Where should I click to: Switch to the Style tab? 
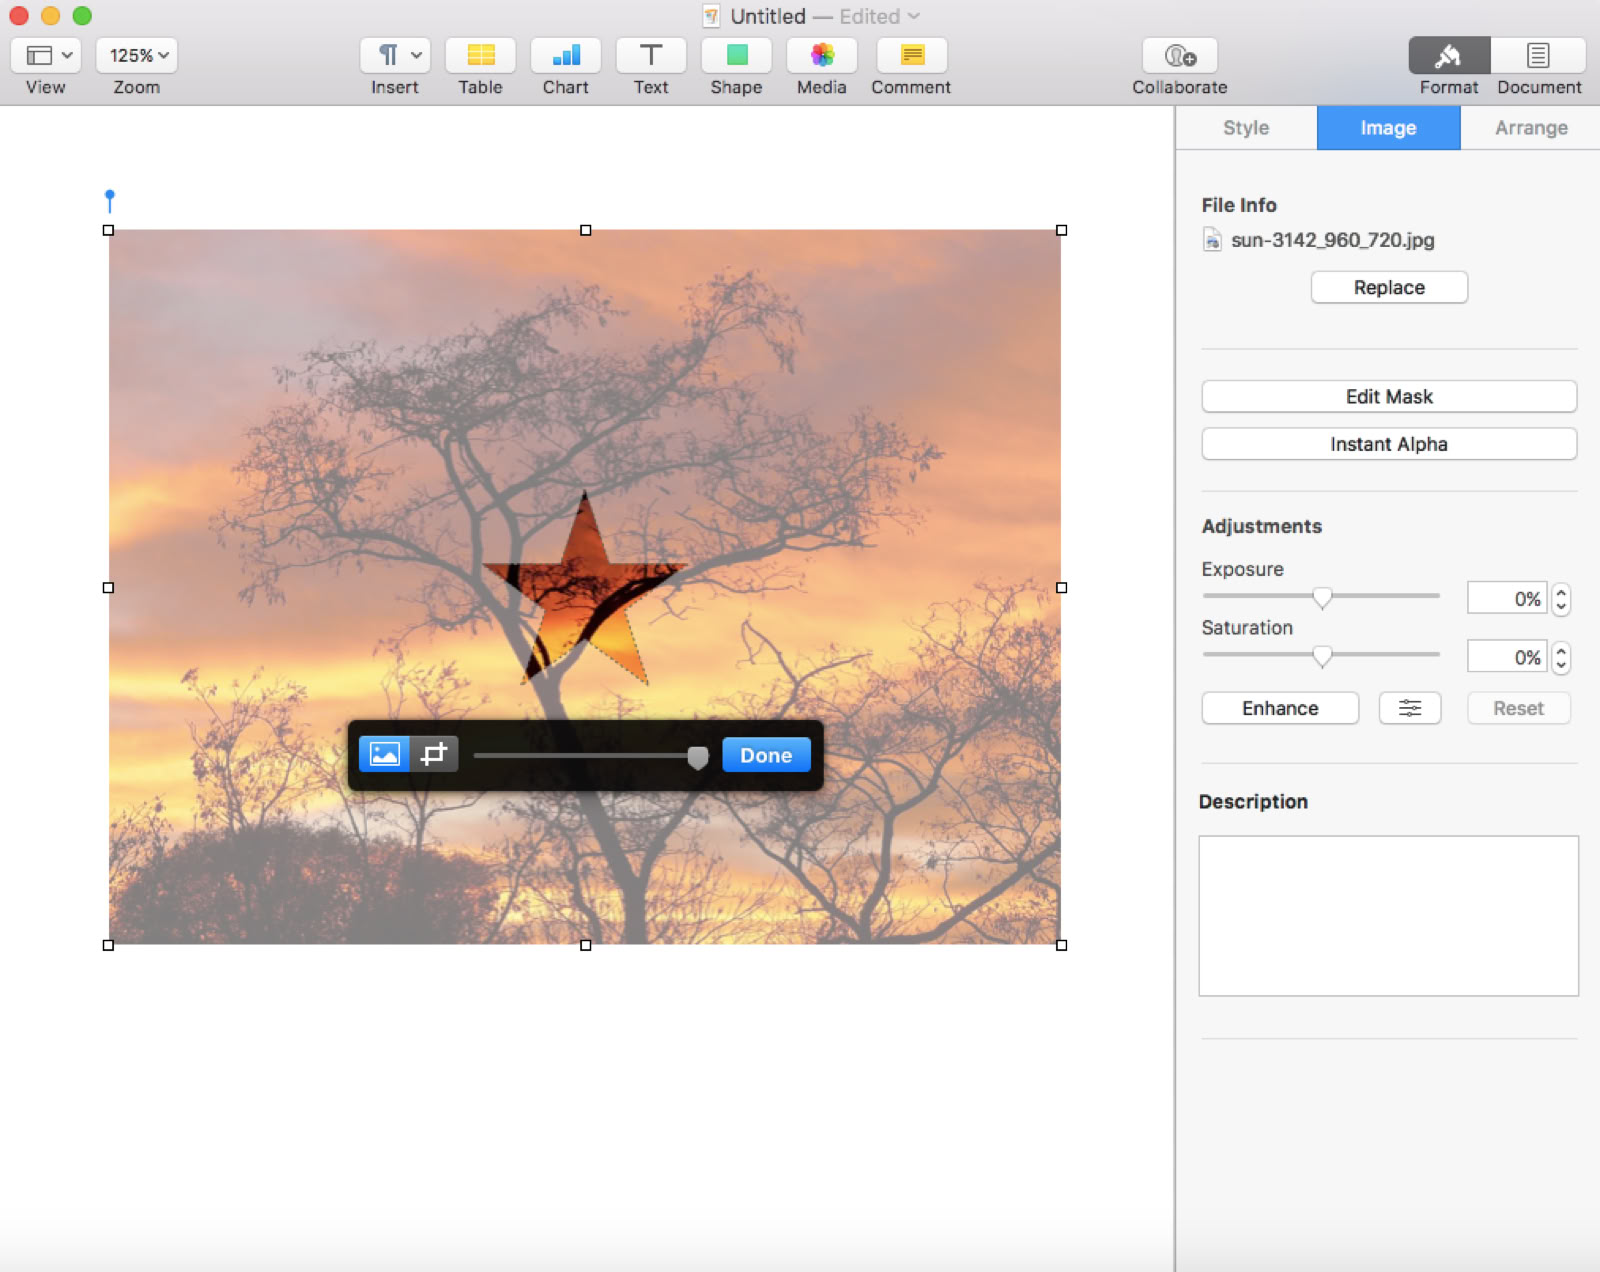click(1245, 128)
